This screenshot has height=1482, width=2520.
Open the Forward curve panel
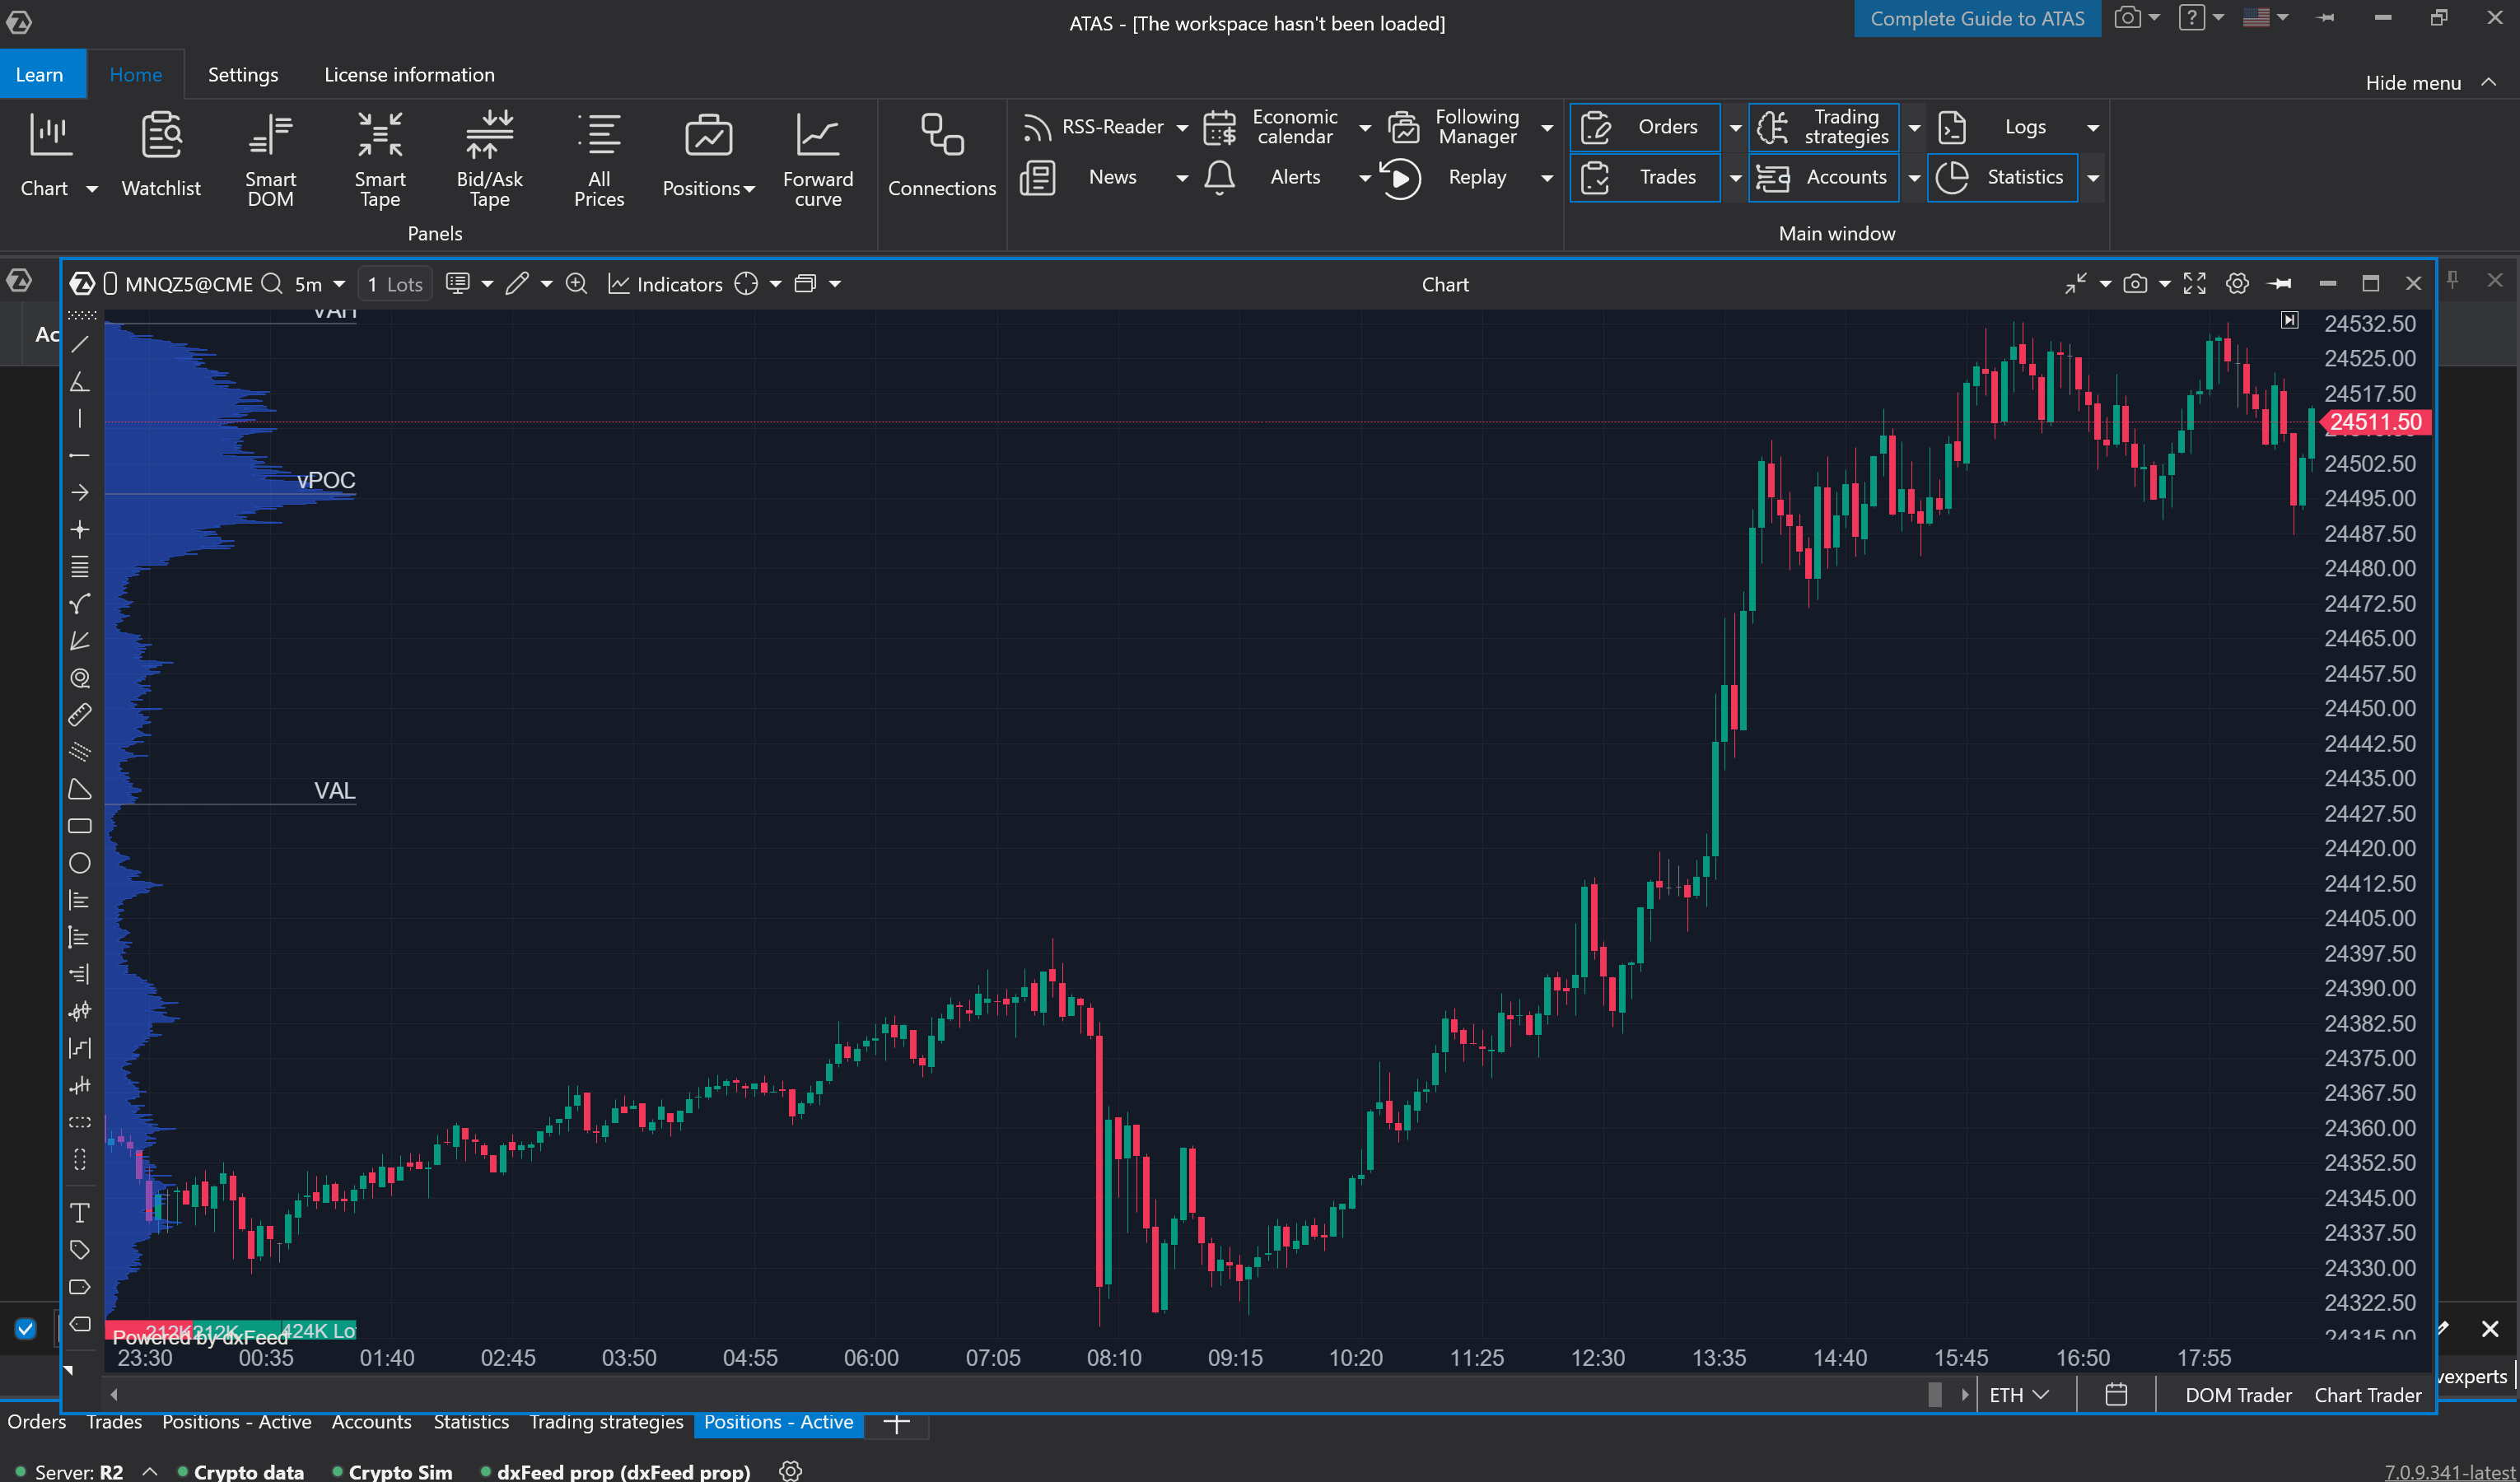click(817, 158)
